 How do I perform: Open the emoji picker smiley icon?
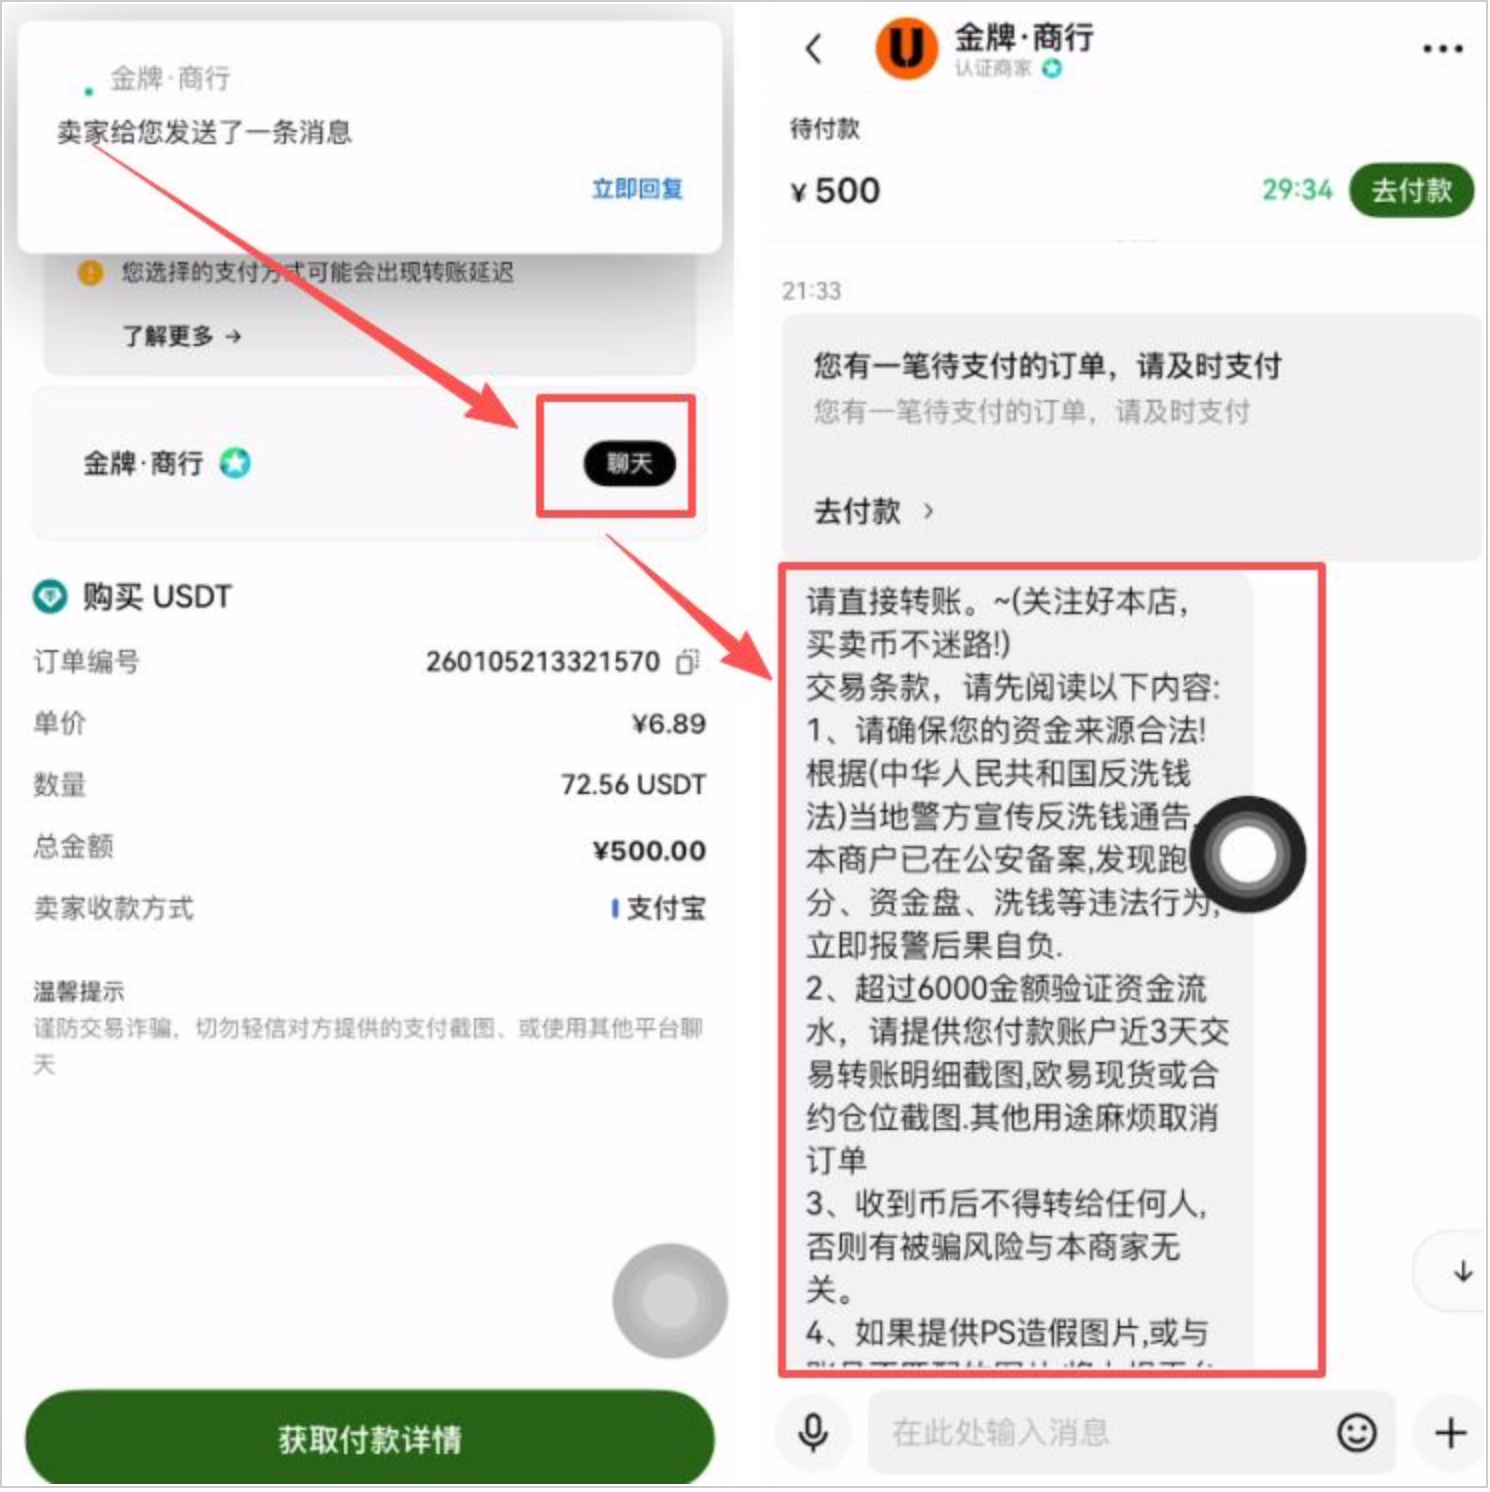pyautogui.click(x=1356, y=1432)
